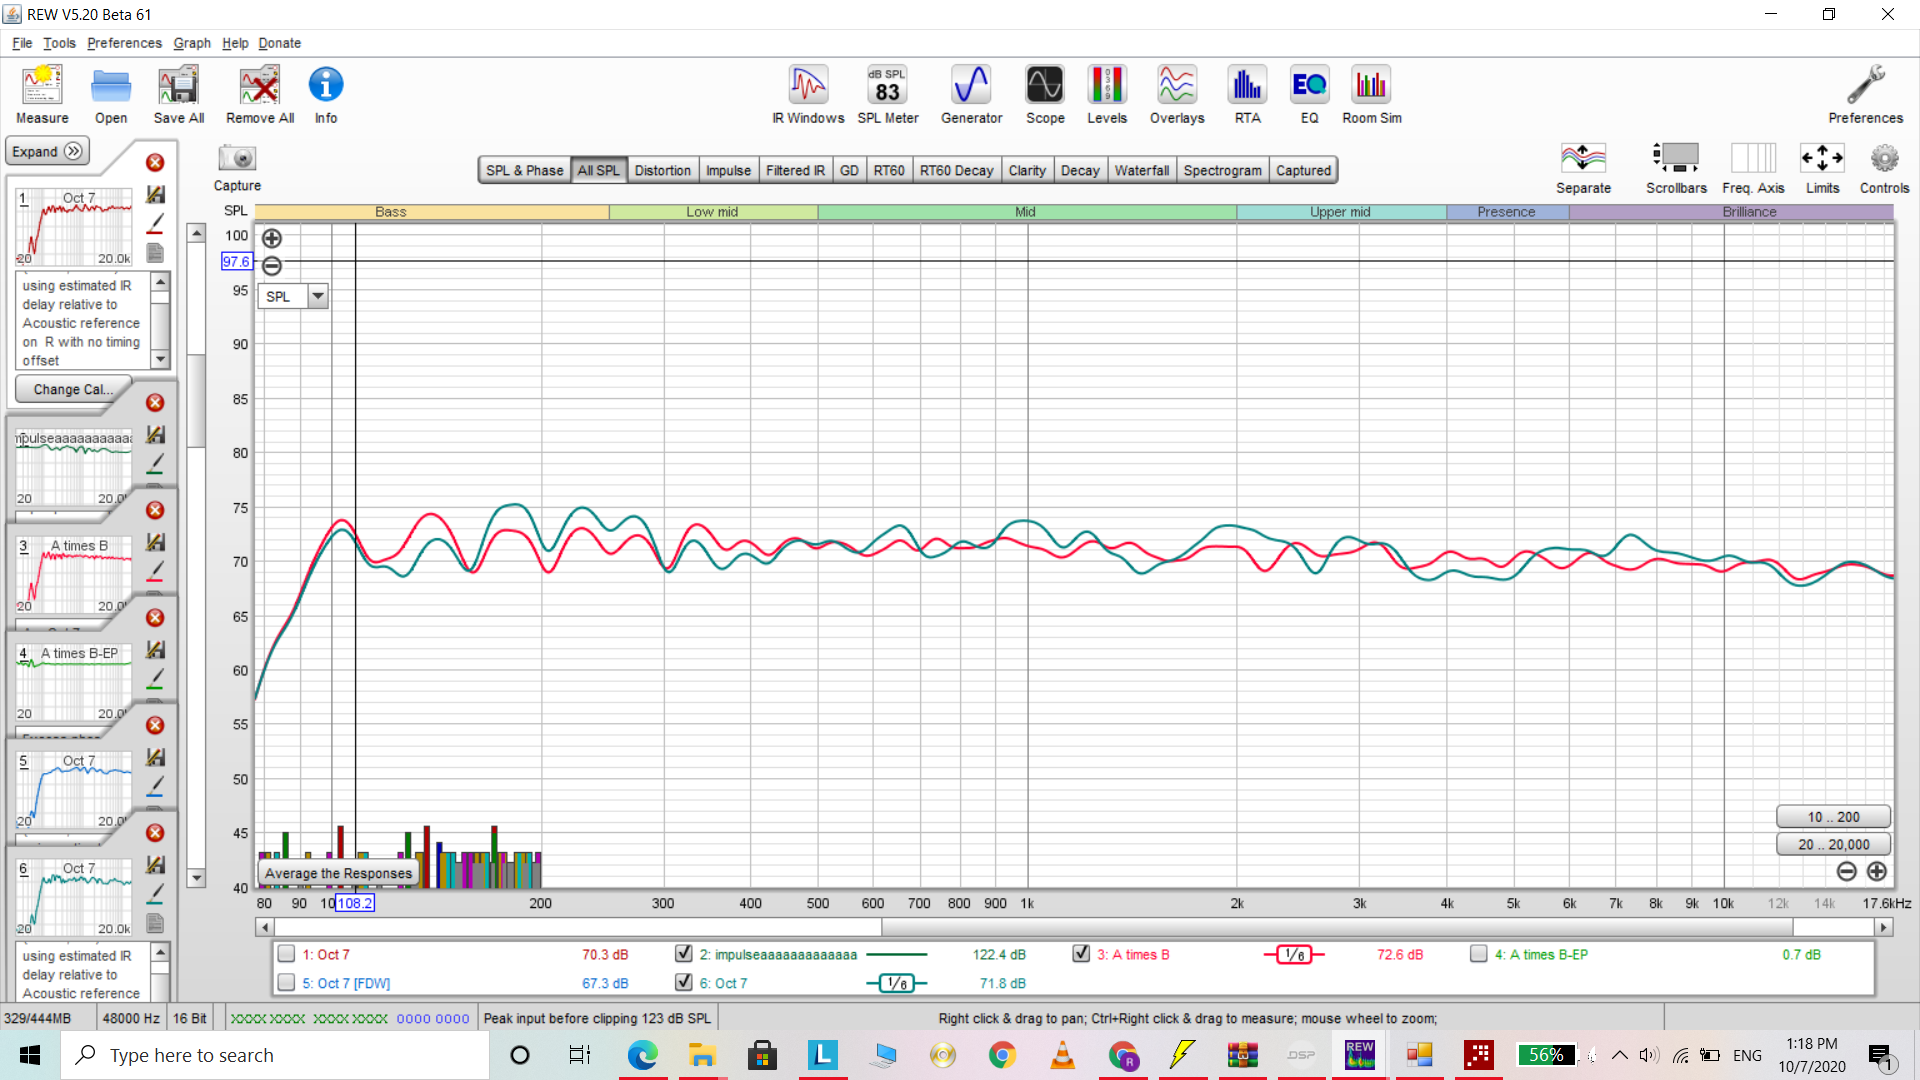Click Average the Responses button
This screenshot has width=1920, height=1080.
pos(338,873)
